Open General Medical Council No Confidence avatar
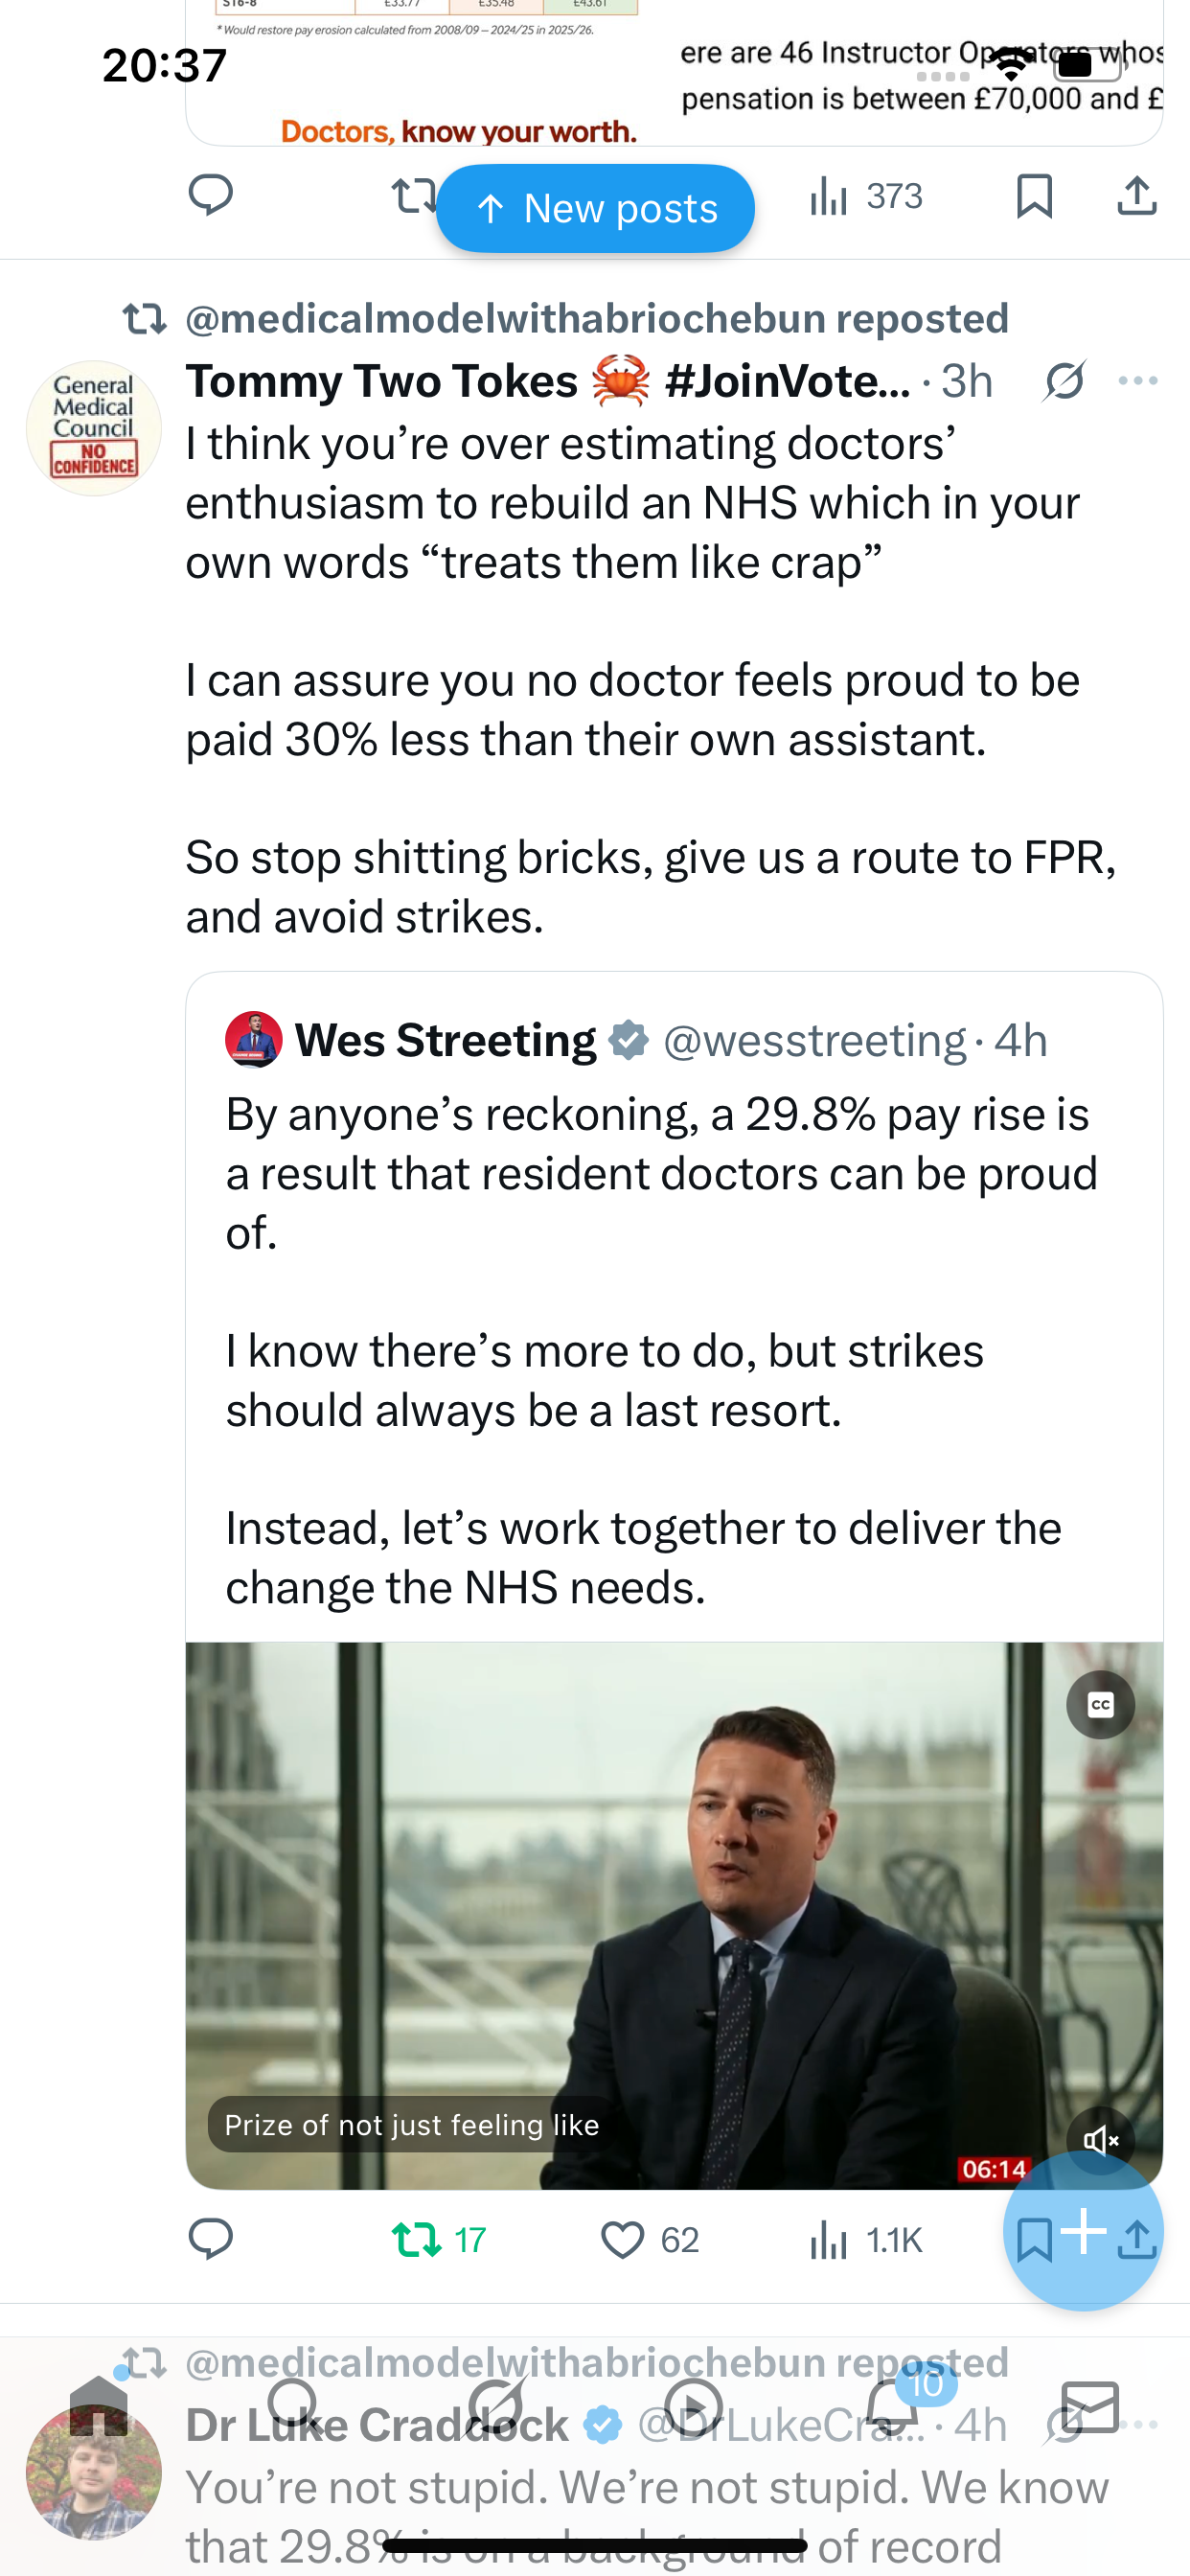Viewport: 1190px width, 2576px height. (x=93, y=428)
